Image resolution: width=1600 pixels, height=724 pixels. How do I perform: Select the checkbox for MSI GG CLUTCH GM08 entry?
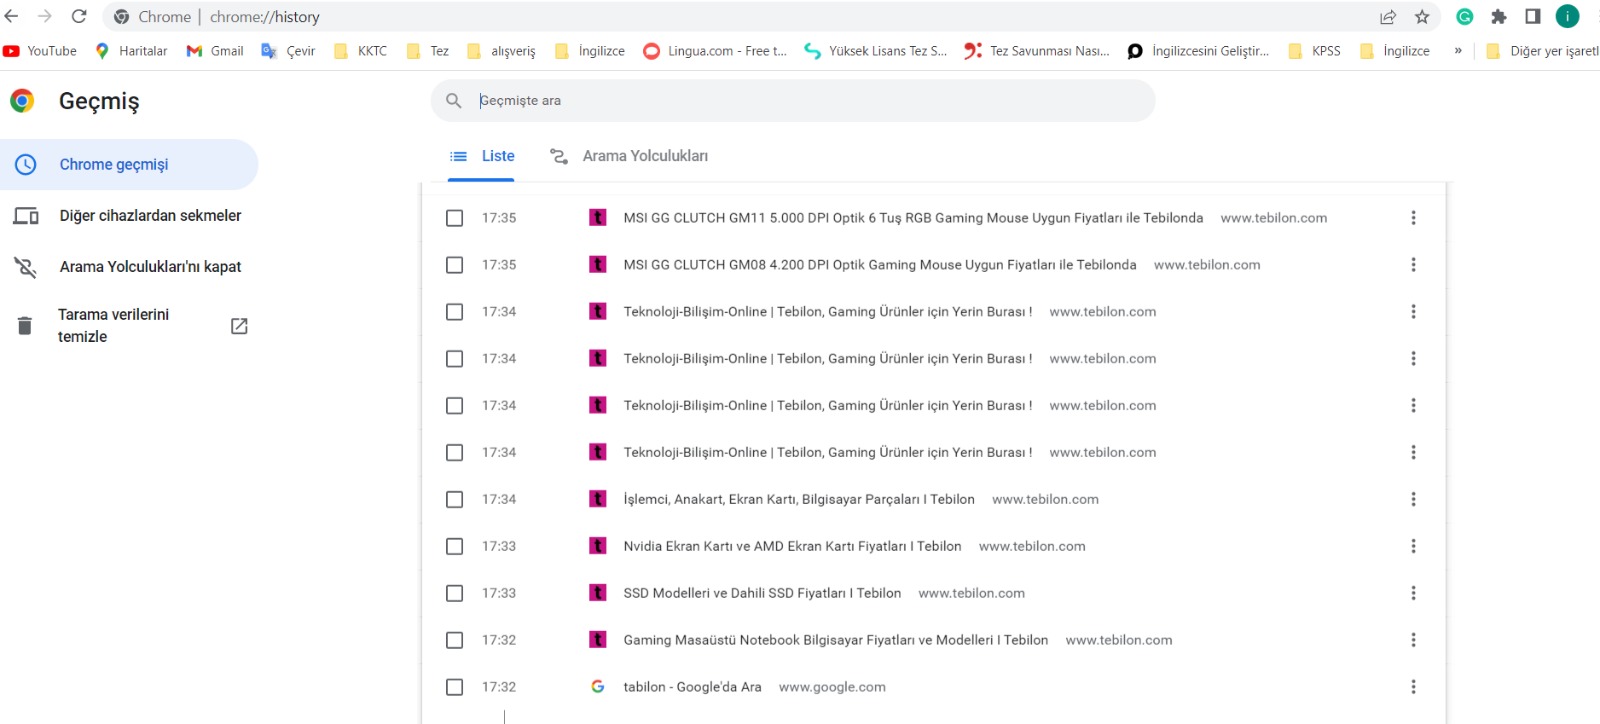tap(455, 265)
